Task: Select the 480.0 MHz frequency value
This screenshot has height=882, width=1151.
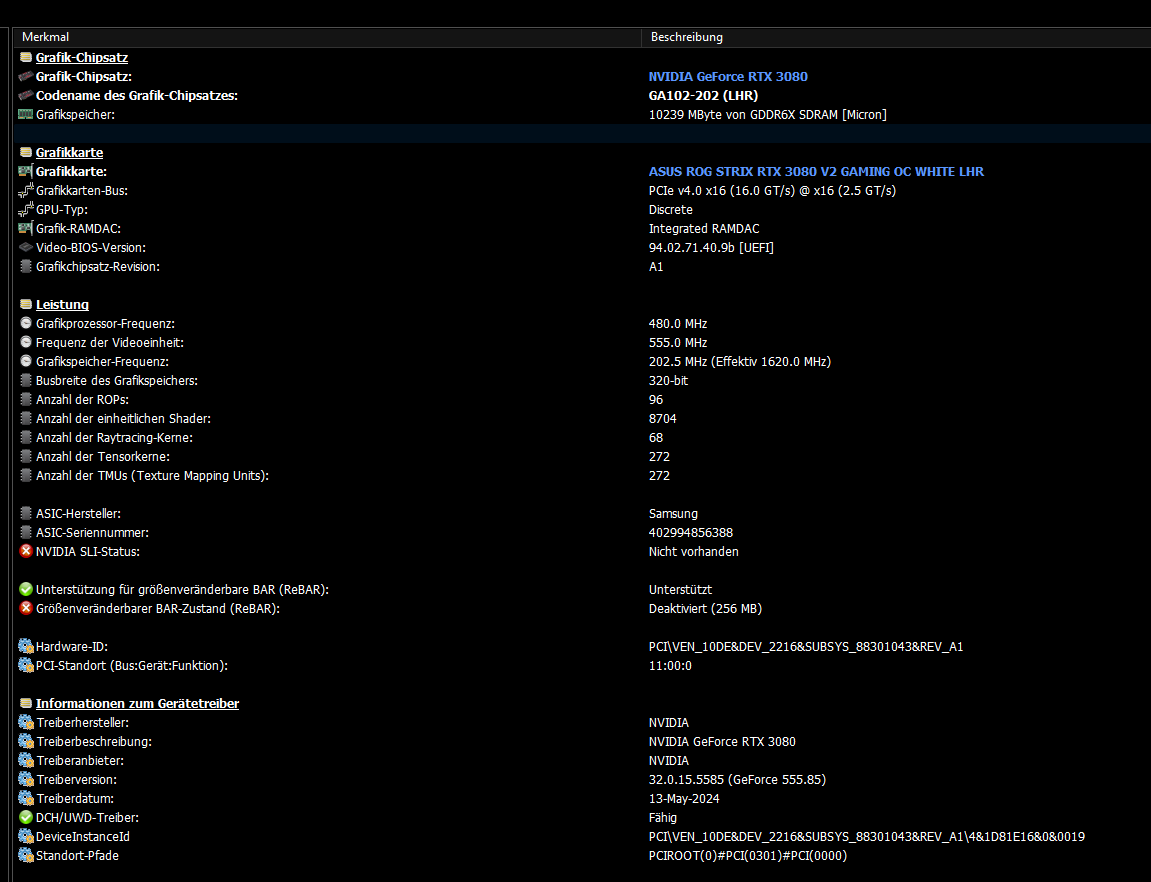Action: pos(678,324)
